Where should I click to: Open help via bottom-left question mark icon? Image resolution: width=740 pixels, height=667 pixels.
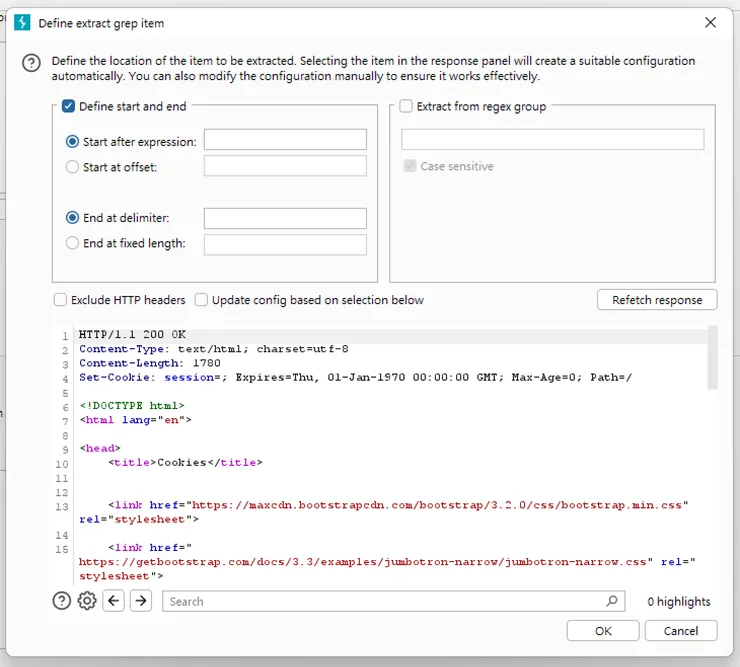pos(62,601)
